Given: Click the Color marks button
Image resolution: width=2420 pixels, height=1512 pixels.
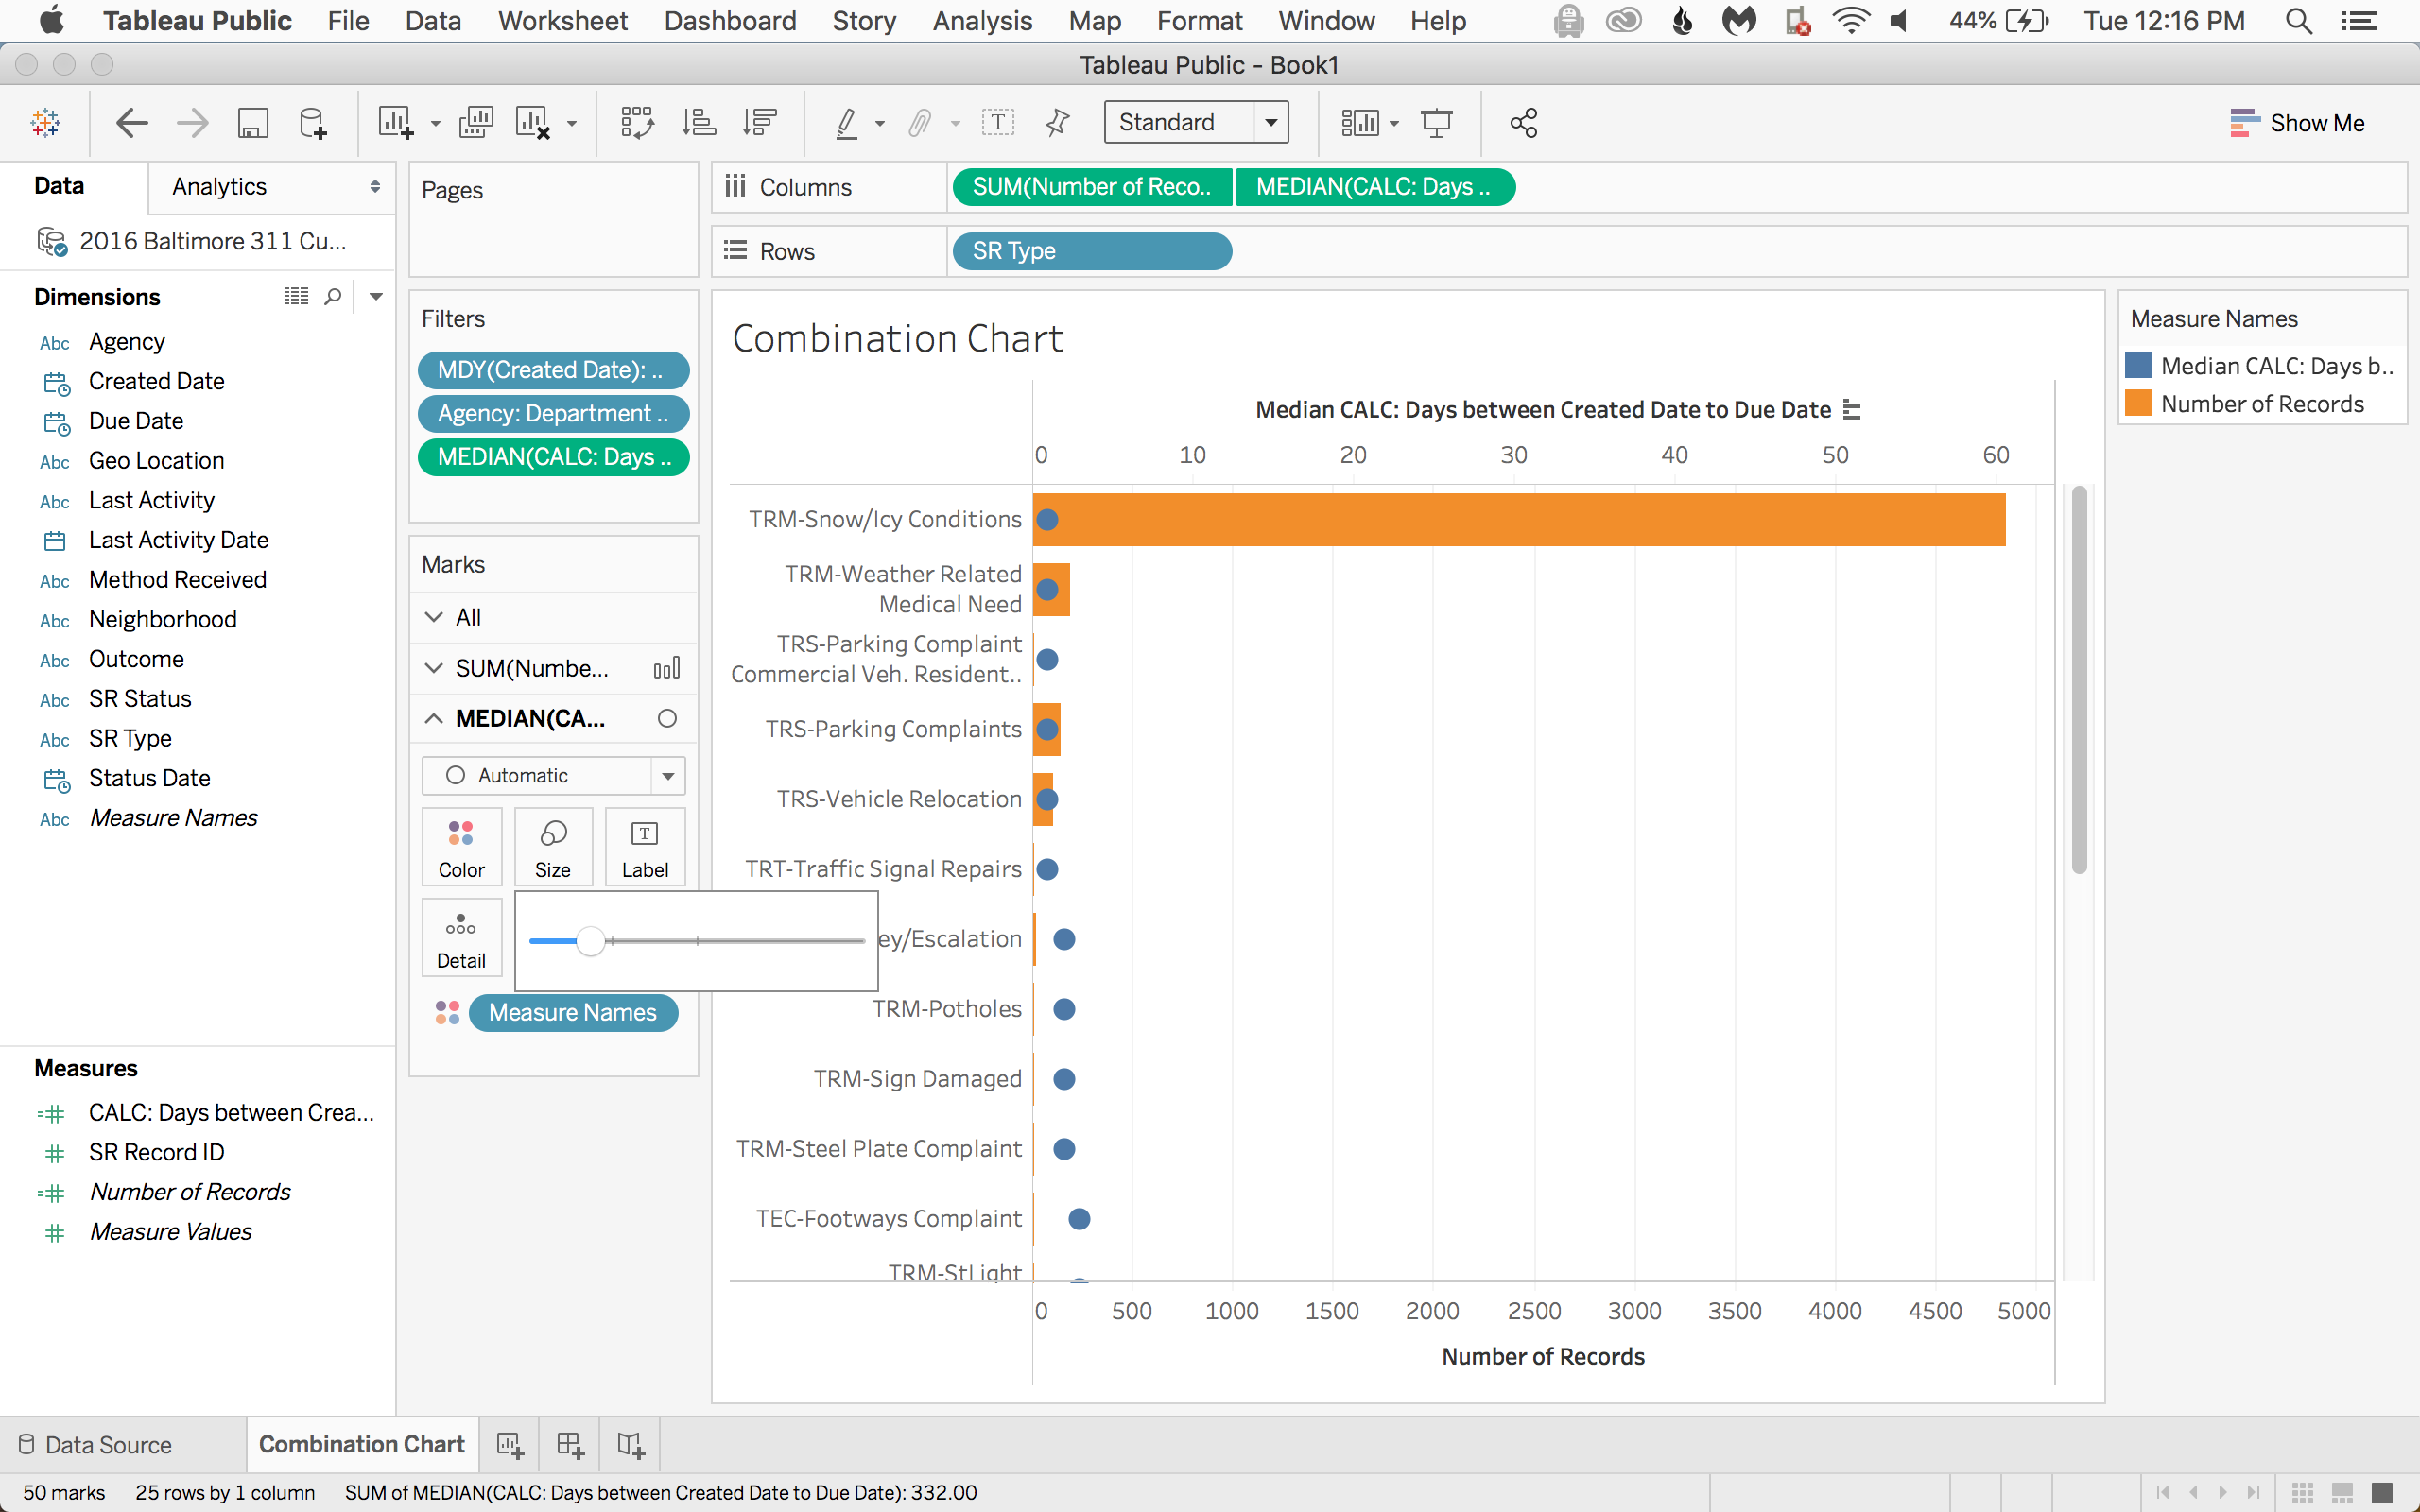Looking at the screenshot, I should 461,847.
